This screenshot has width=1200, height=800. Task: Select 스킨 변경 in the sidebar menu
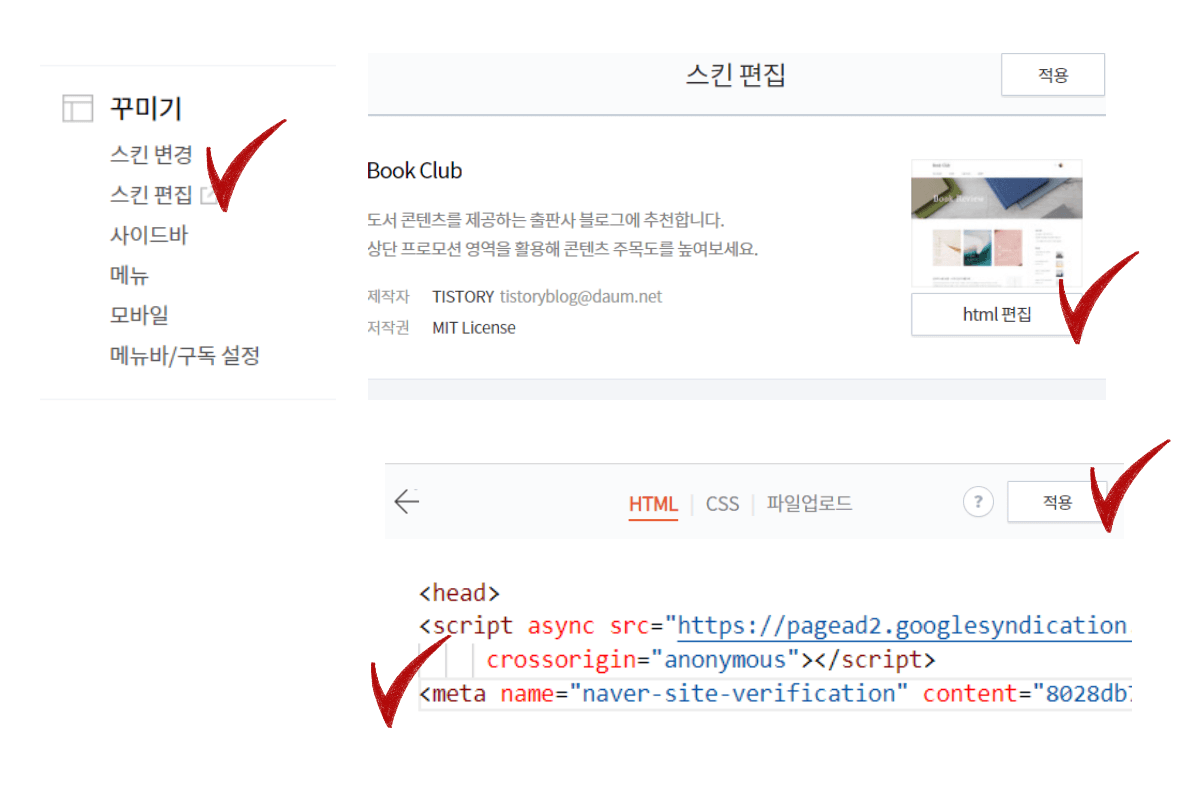(152, 155)
